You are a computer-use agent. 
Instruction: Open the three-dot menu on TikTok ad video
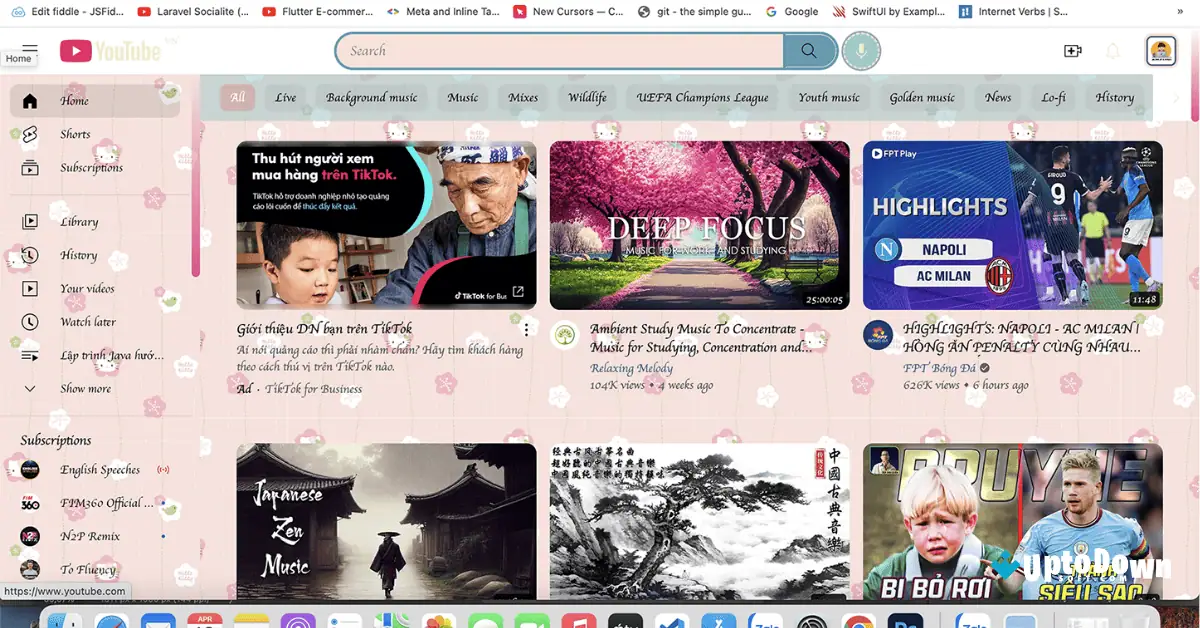(526, 329)
